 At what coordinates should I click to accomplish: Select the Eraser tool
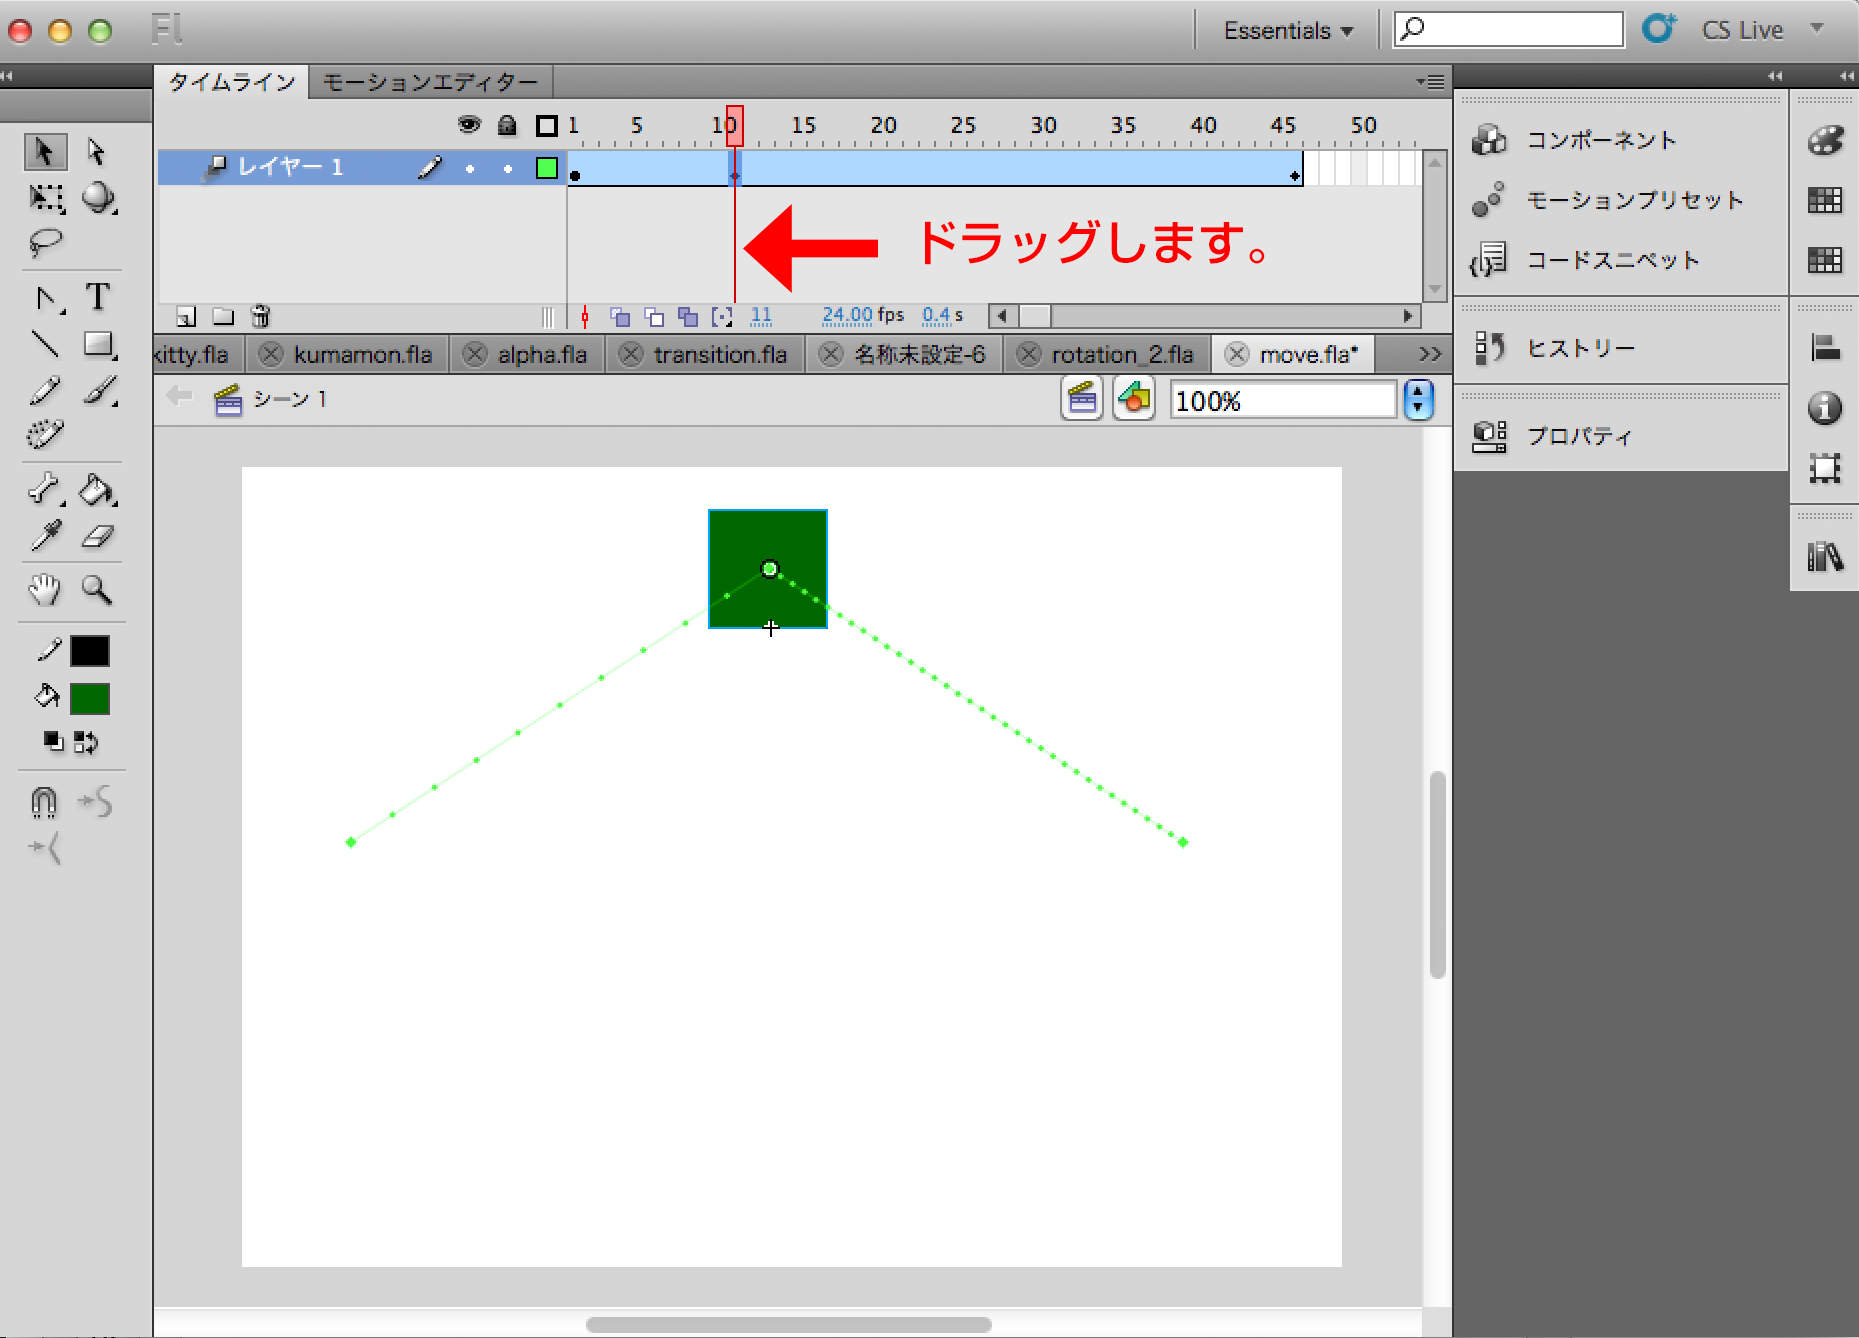point(97,537)
